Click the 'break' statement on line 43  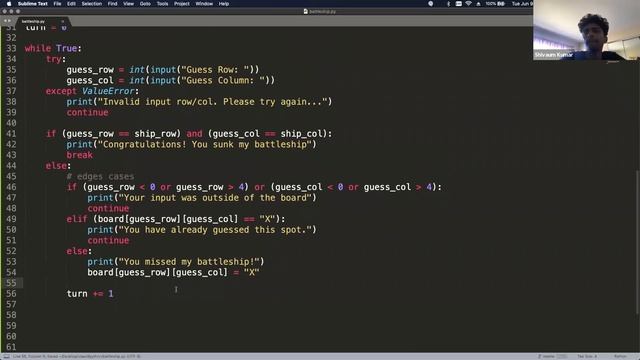80,155
